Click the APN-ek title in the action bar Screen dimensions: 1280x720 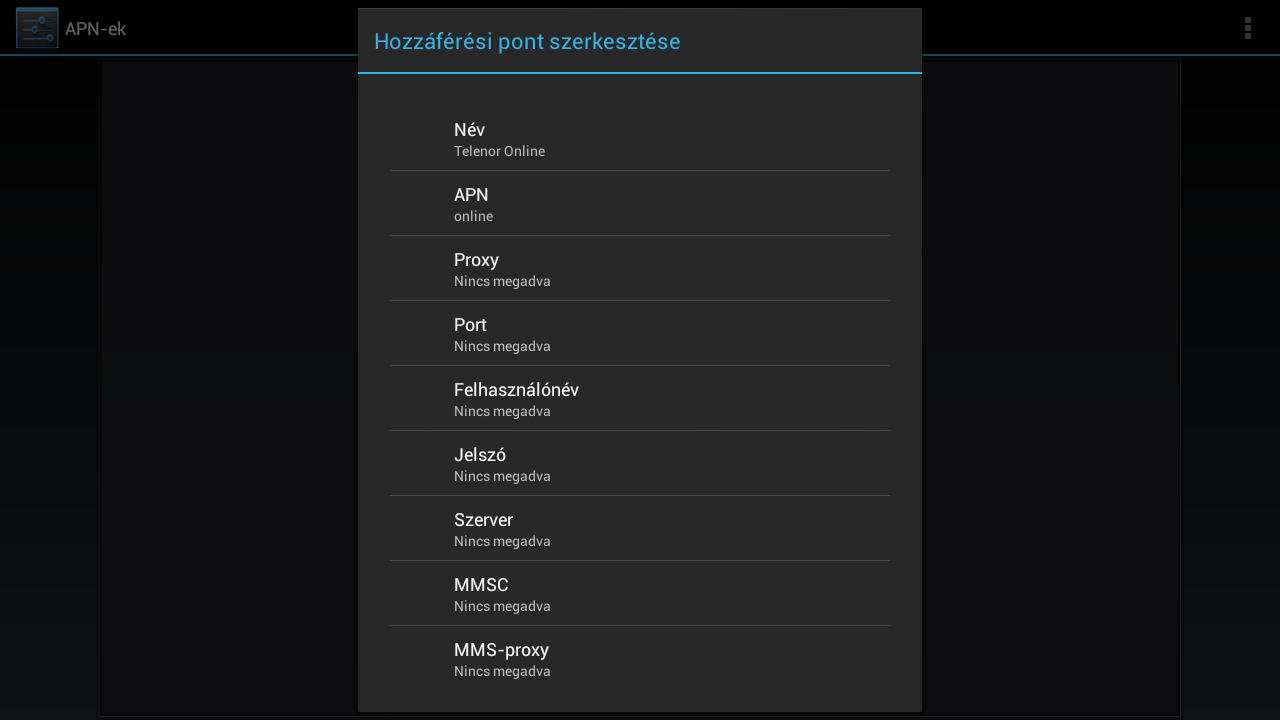click(95, 29)
